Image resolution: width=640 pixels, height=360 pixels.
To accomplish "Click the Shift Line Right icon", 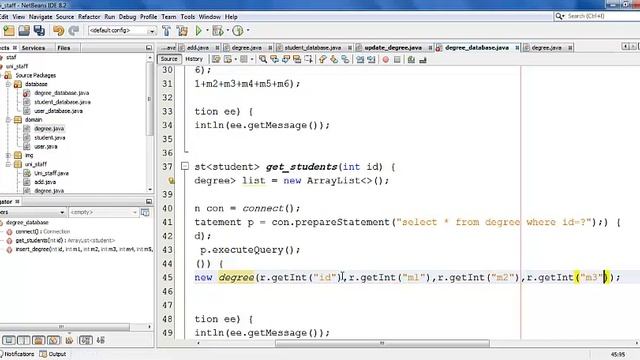I will pos(371,60).
